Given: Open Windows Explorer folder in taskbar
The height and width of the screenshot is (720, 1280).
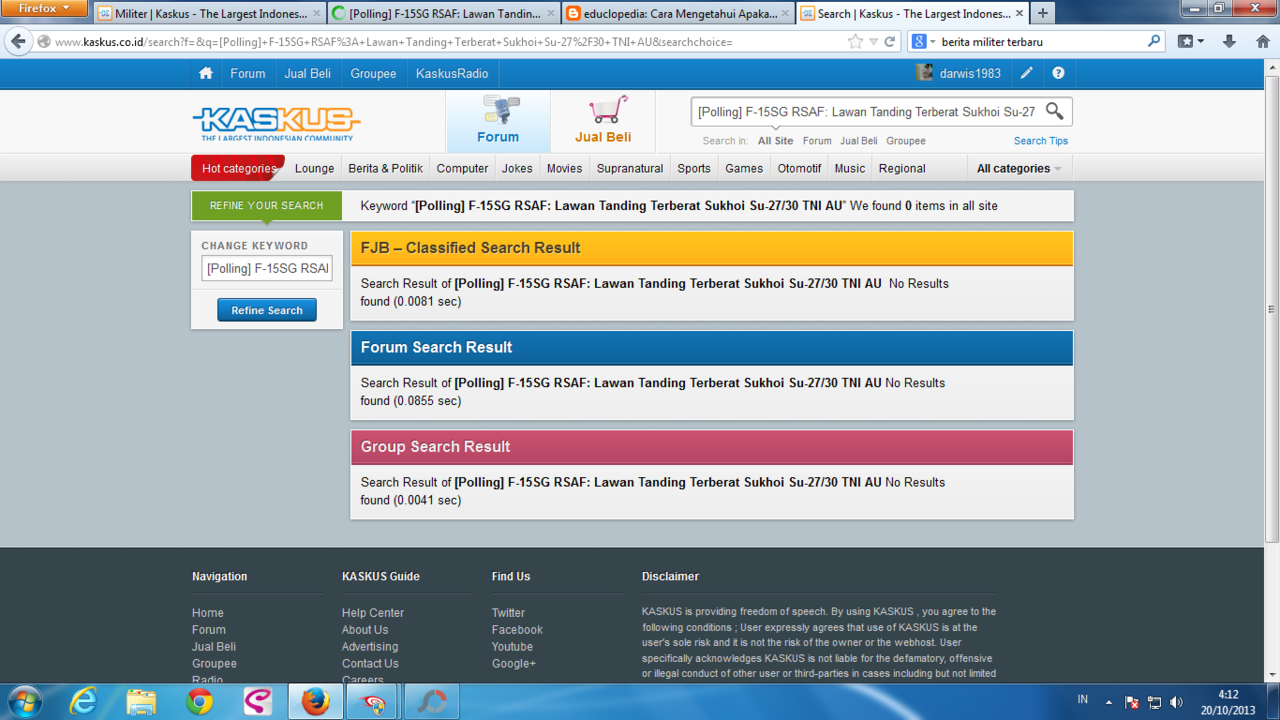Looking at the screenshot, I should point(141,701).
